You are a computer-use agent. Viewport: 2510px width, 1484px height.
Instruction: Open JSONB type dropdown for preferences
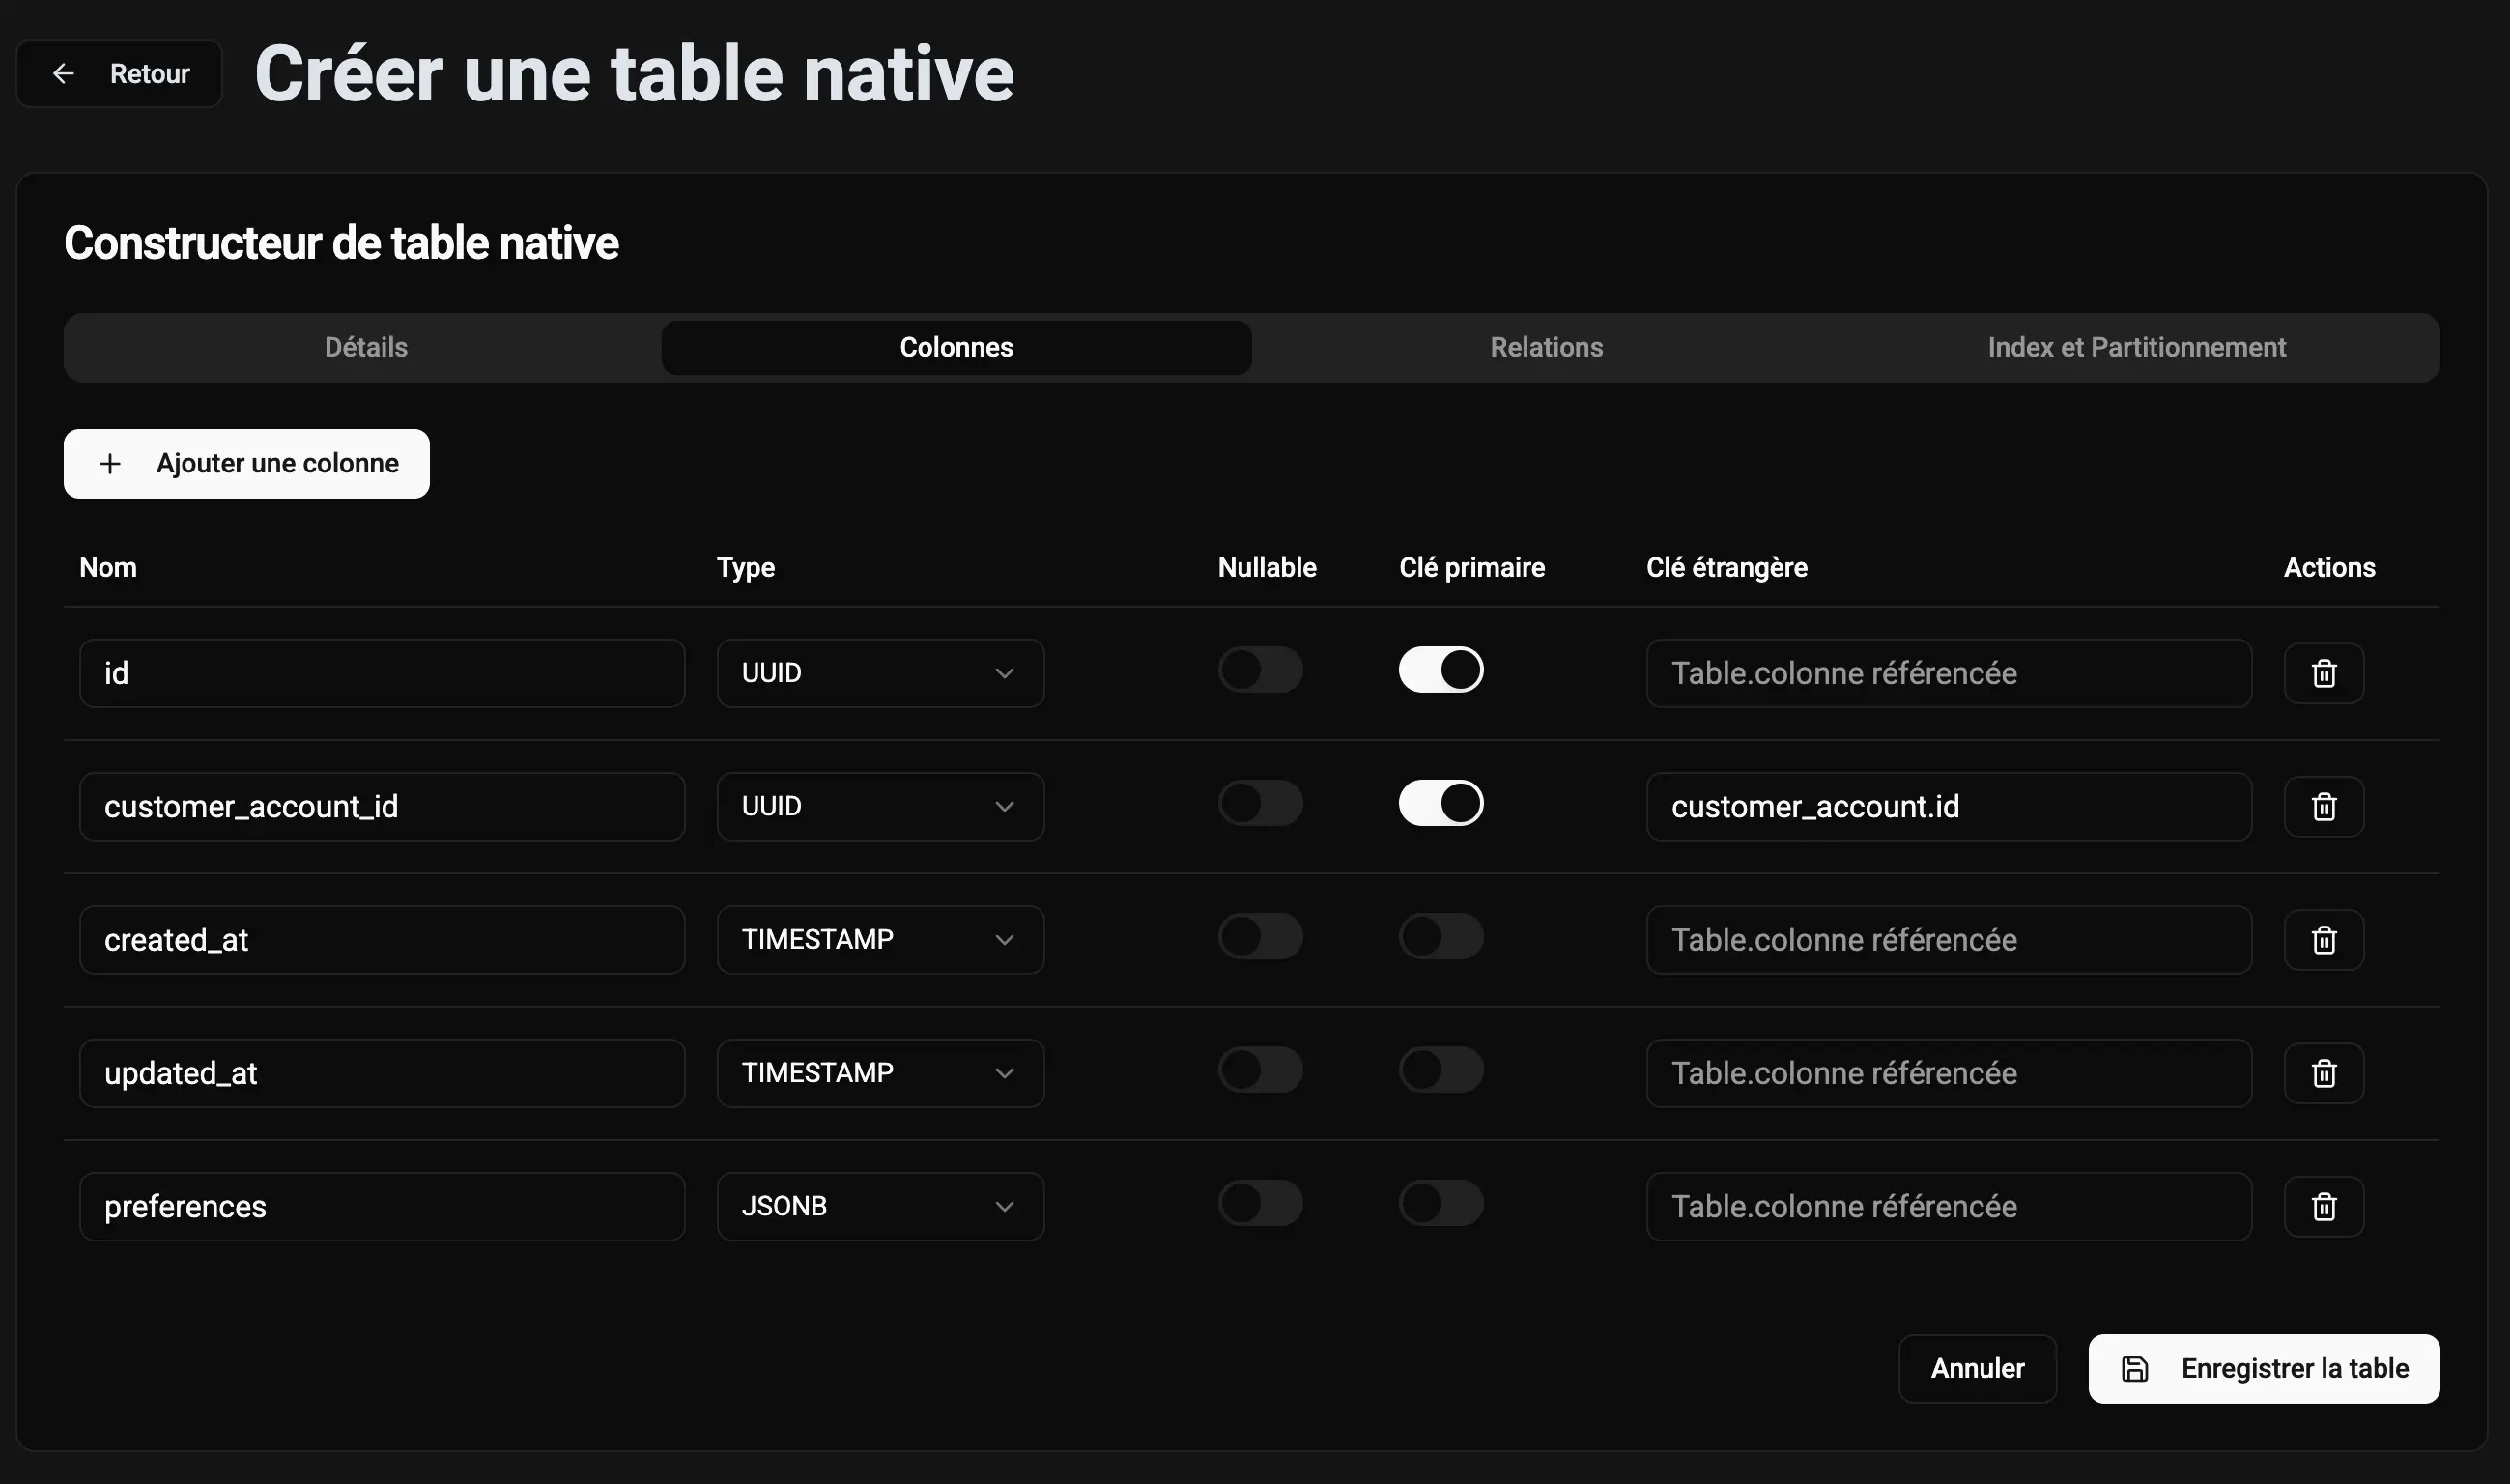(879, 1206)
